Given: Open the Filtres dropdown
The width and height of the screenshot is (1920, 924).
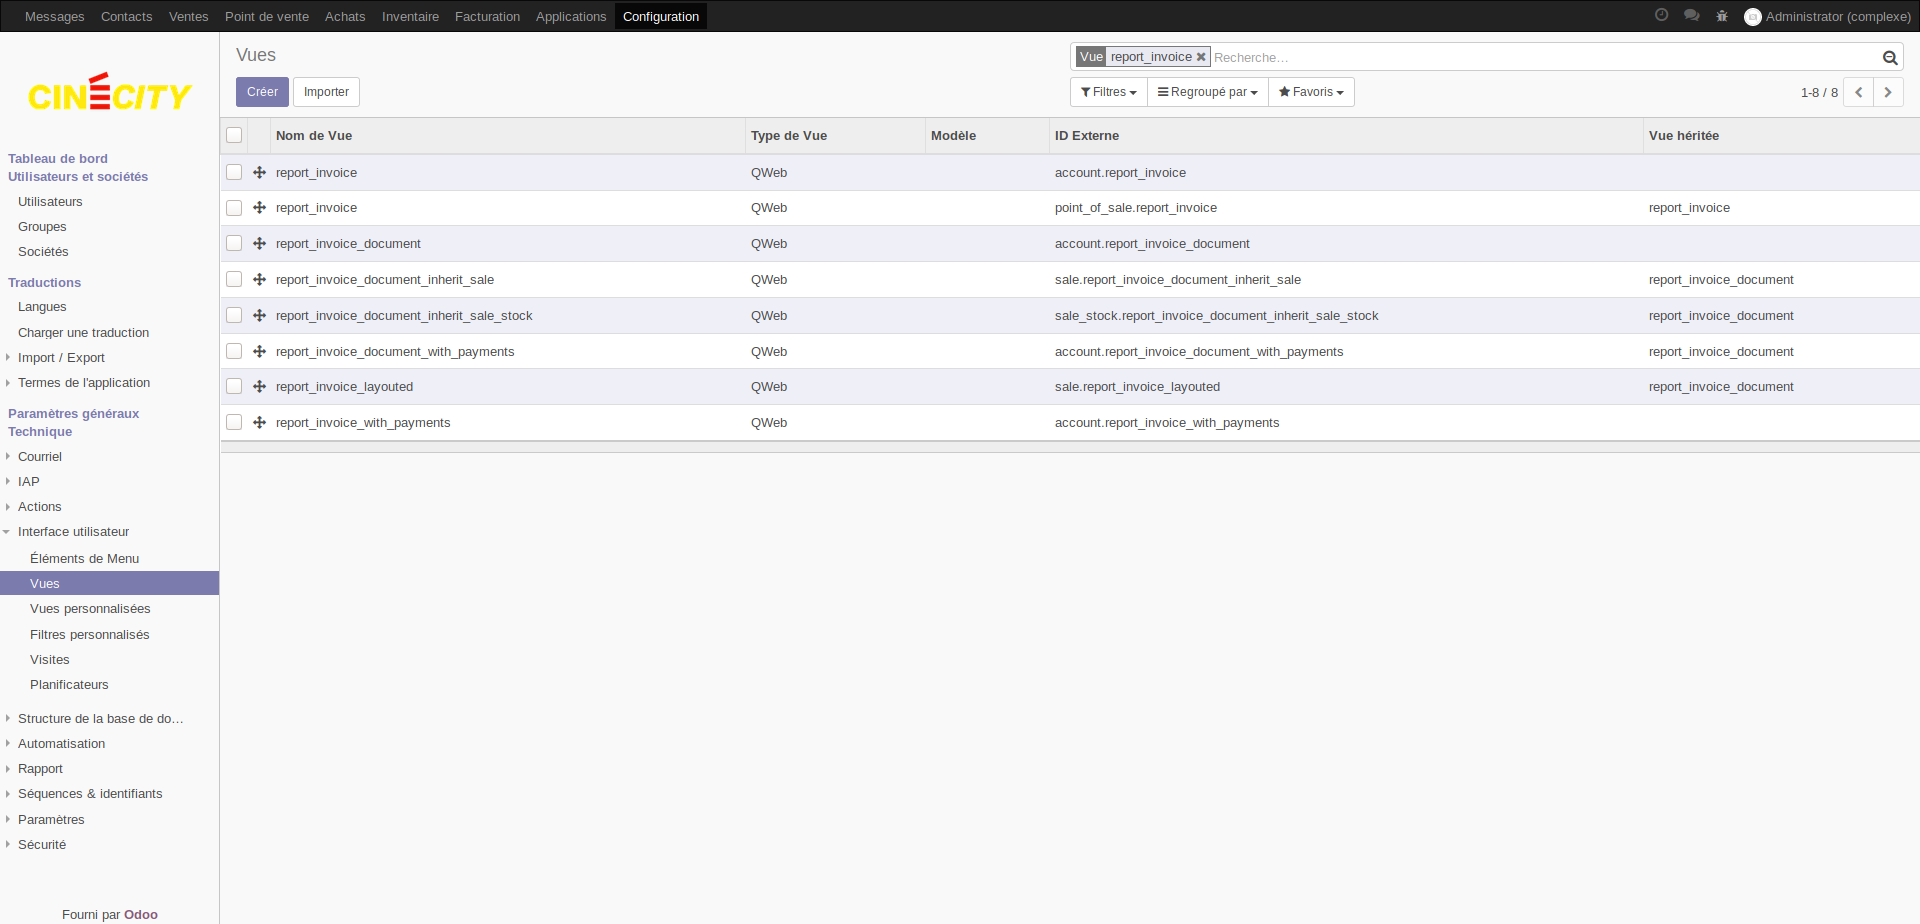Looking at the screenshot, I should tap(1108, 92).
